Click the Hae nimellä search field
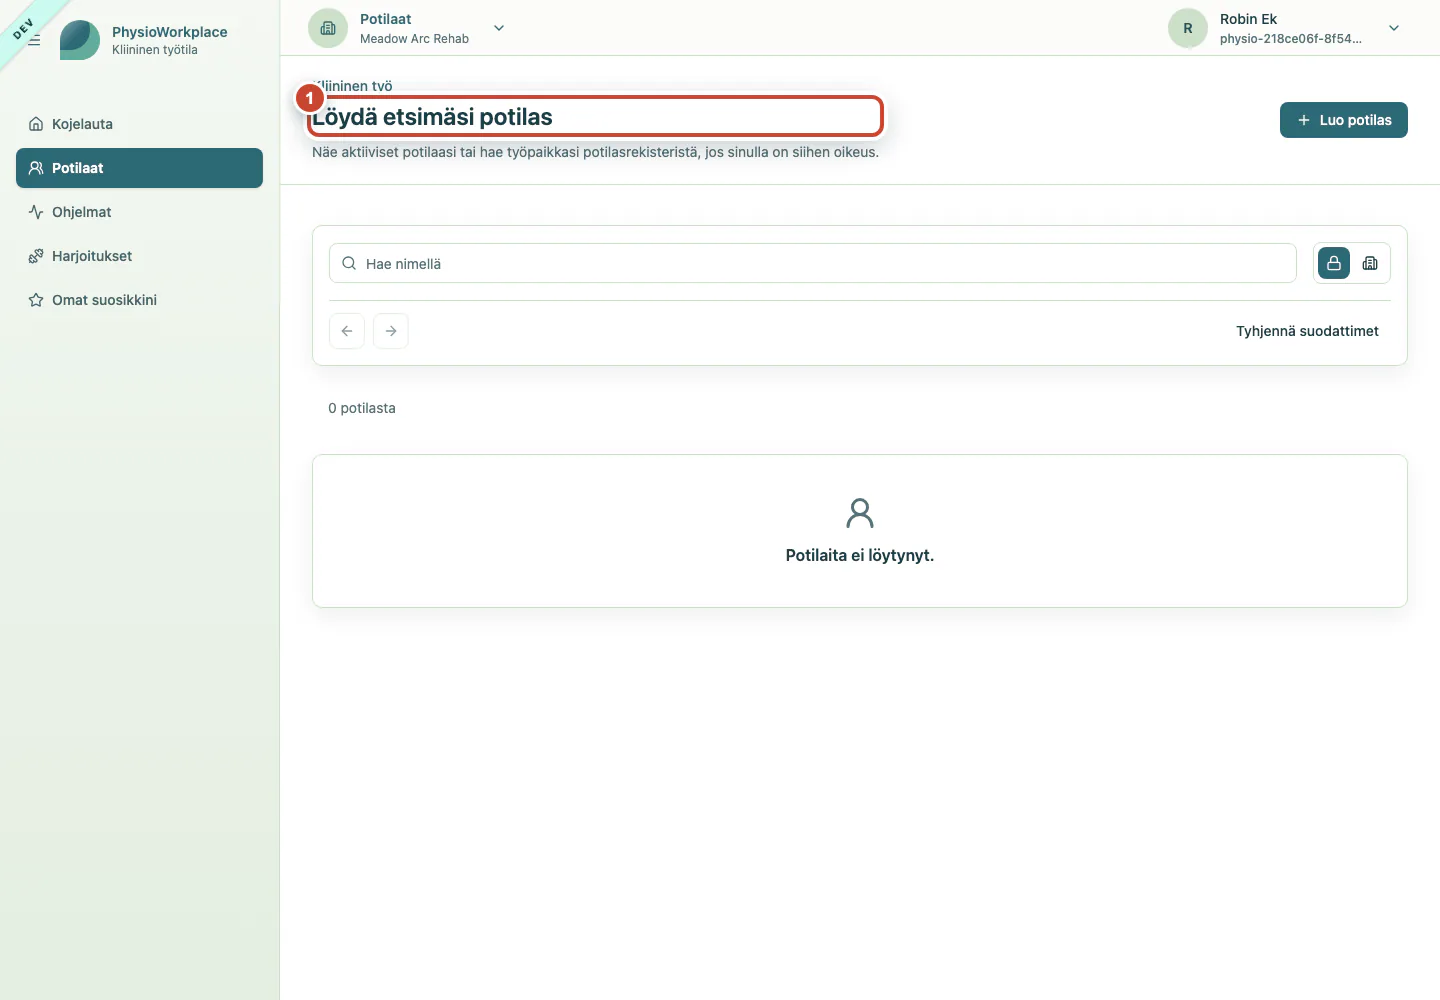The height and width of the screenshot is (1000, 1440). click(x=813, y=263)
